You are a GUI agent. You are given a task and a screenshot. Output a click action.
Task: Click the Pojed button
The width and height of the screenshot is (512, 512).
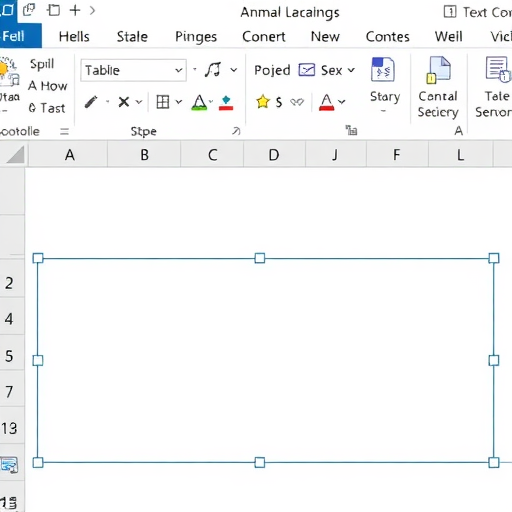(x=272, y=70)
